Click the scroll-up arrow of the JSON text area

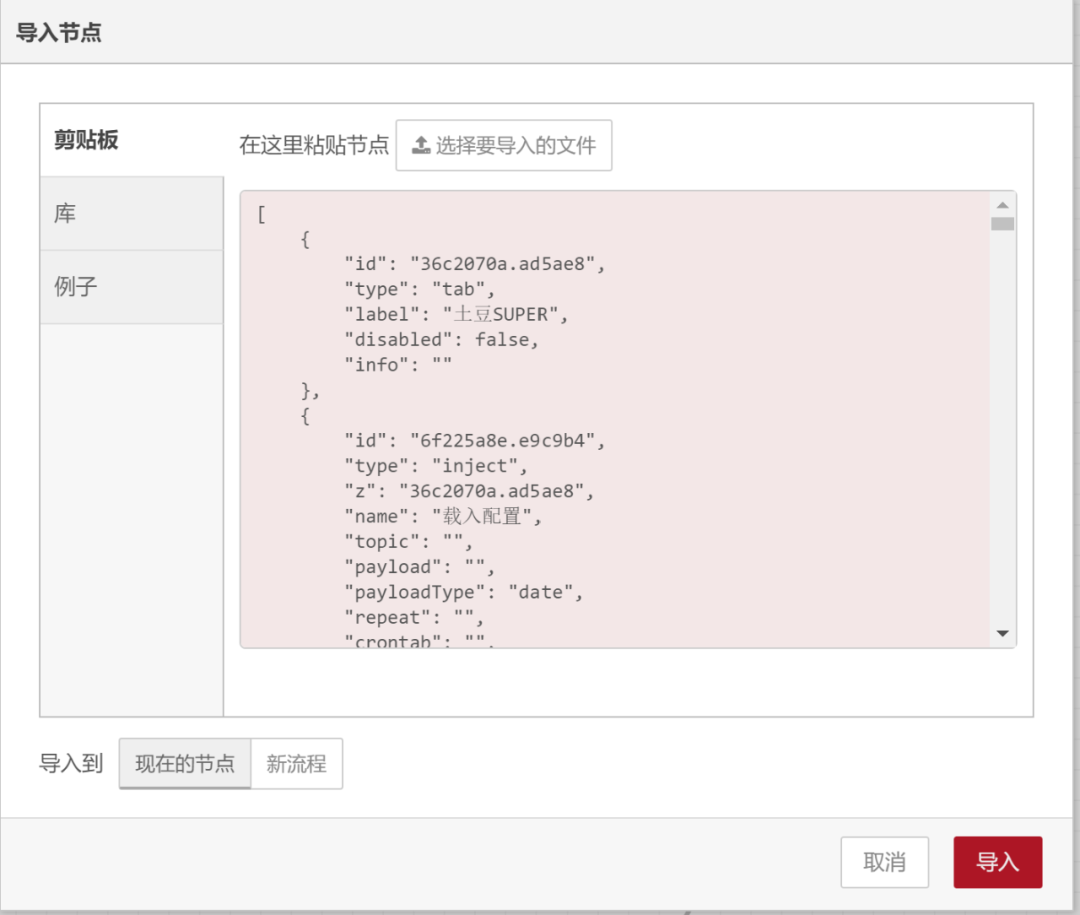pos(1003,205)
